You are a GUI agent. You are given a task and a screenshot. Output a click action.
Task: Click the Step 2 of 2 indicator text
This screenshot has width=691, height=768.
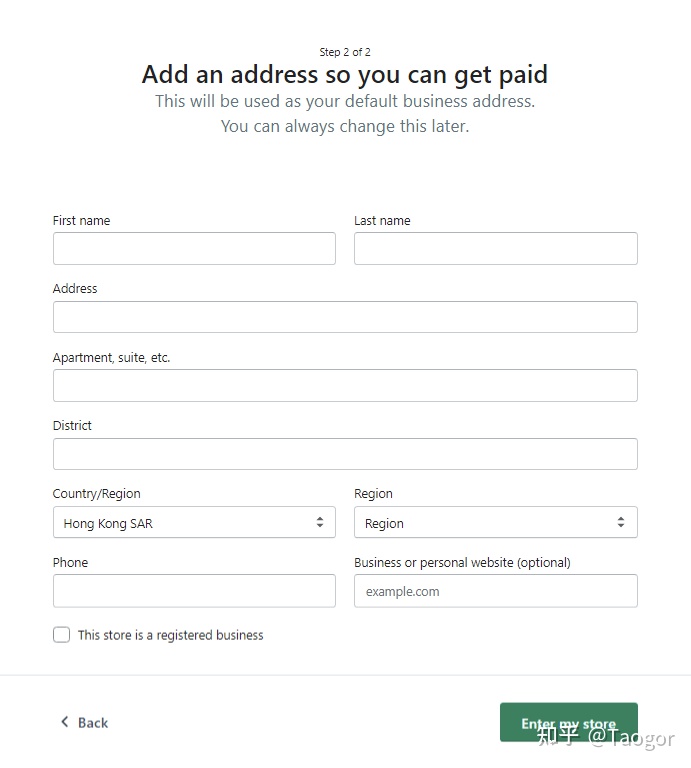pyautogui.click(x=345, y=52)
